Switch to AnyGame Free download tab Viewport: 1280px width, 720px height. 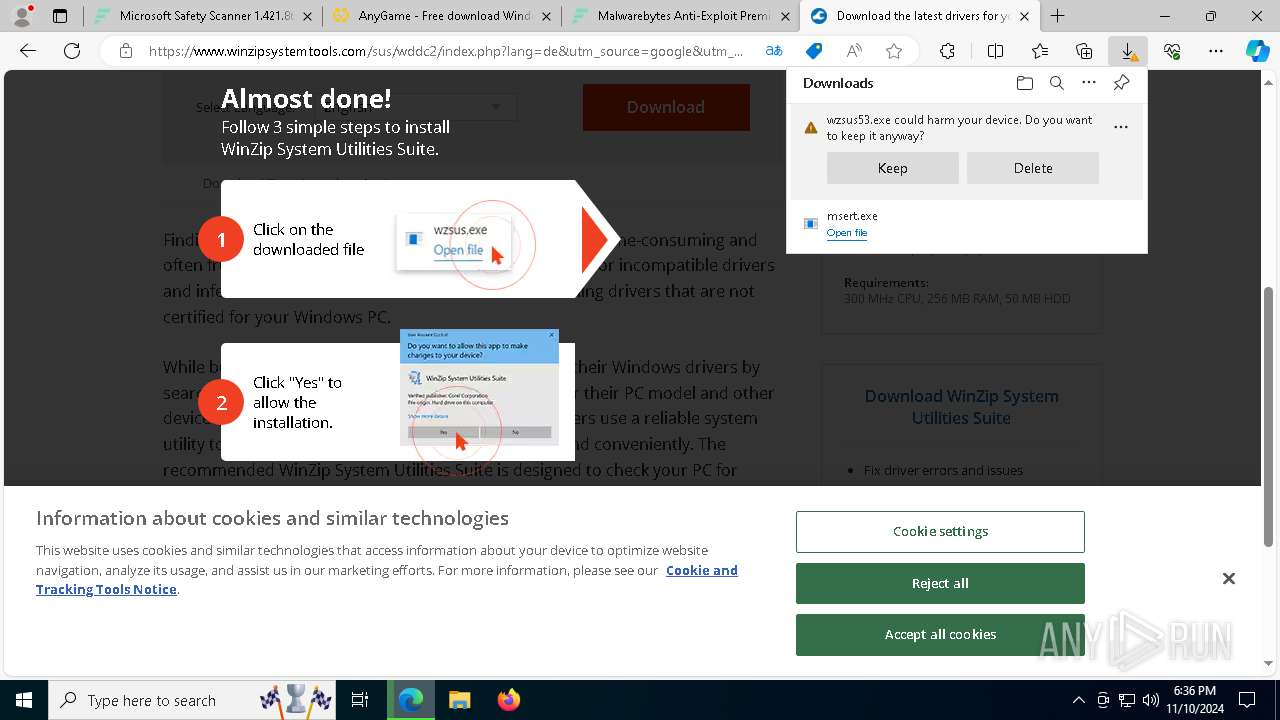(432, 16)
